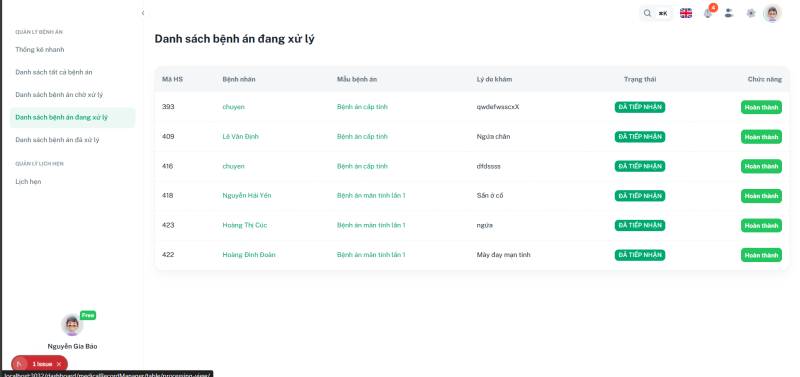
Task: Click the name Nguyễn Gia Bảo
Action: pyautogui.click(x=72, y=346)
